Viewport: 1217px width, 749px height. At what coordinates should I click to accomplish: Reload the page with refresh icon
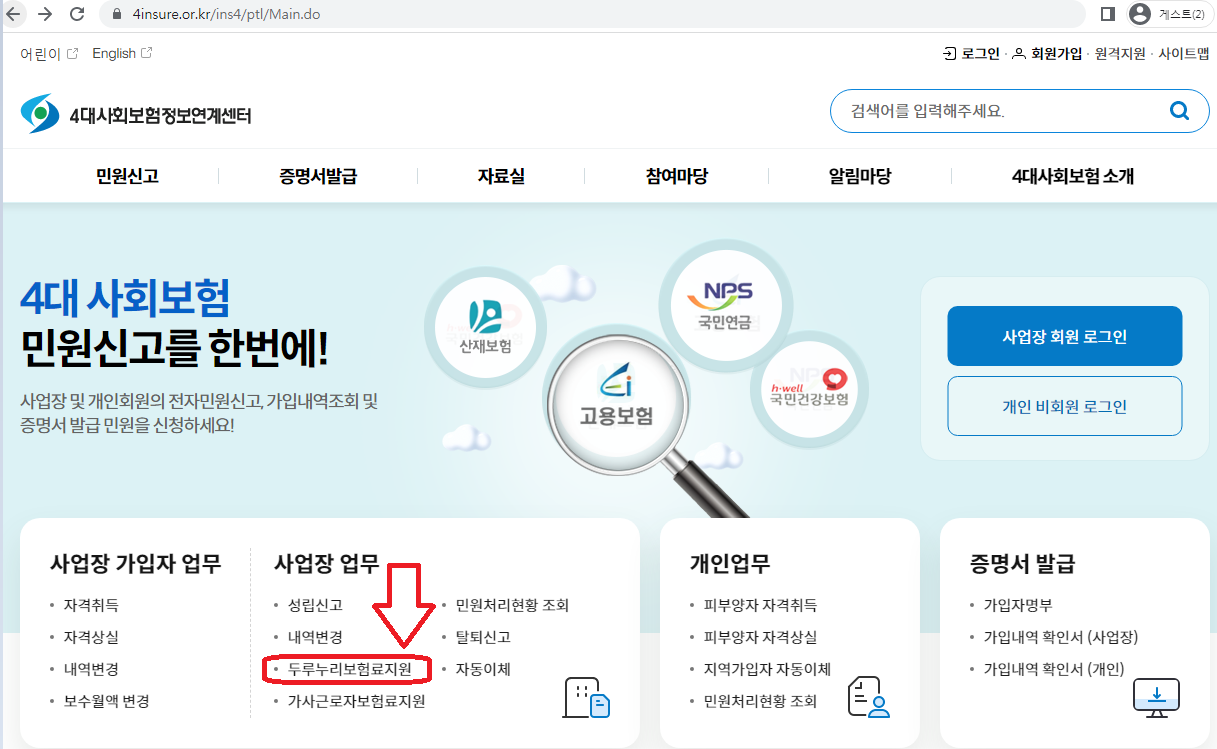point(77,14)
